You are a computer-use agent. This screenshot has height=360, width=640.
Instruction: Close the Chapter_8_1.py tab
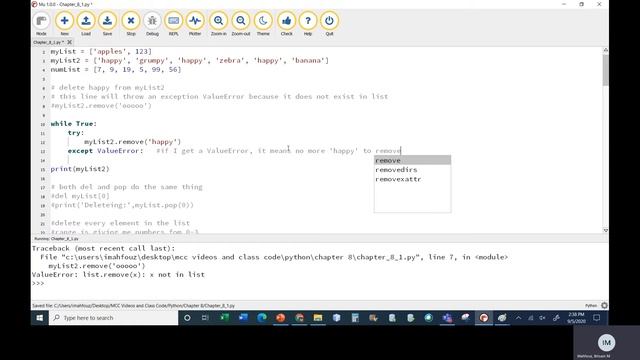(69, 42)
